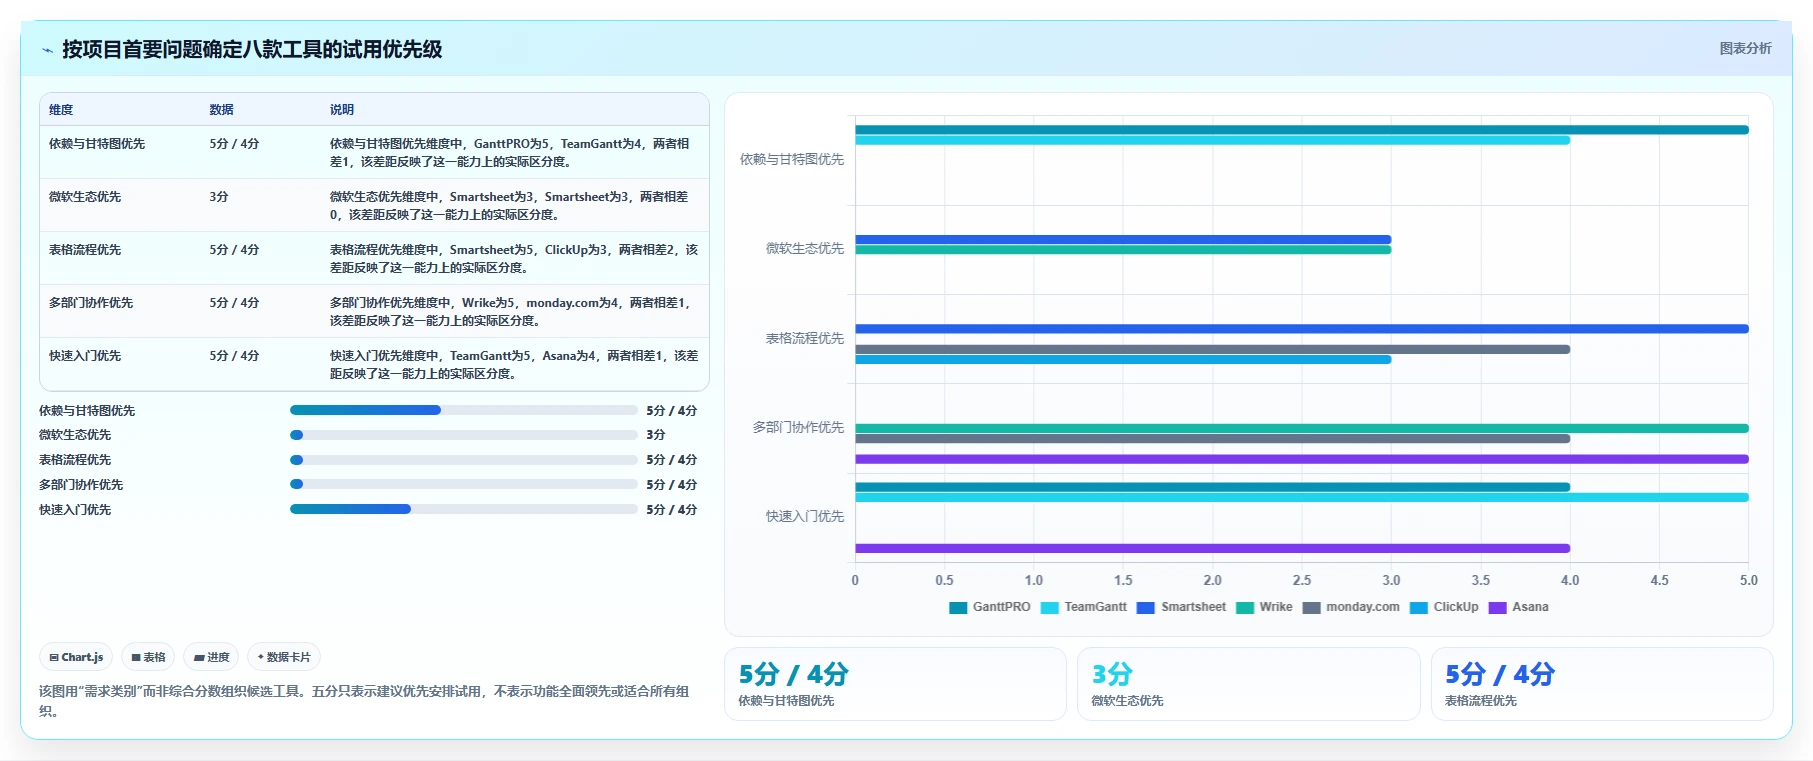Click the Smartsheet legend color swatch
The width and height of the screenshot is (1813, 761).
point(1146,607)
